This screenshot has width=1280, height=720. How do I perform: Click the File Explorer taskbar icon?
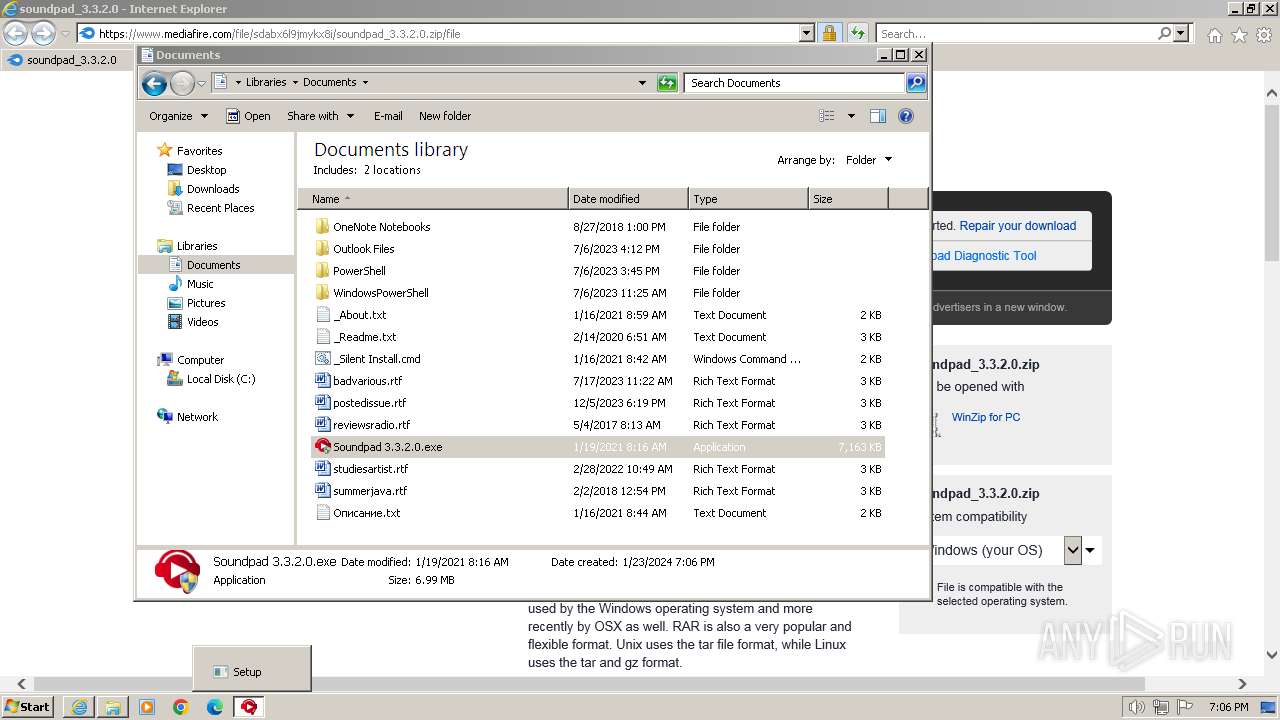(x=113, y=707)
